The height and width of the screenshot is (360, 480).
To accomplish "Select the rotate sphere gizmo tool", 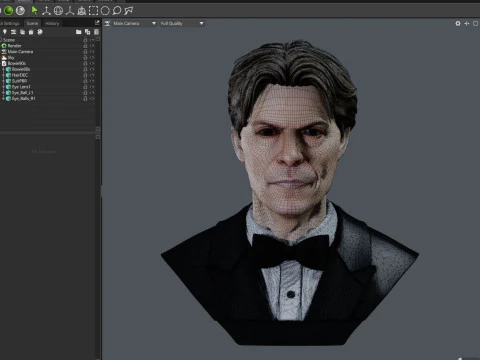I will 58,11.
